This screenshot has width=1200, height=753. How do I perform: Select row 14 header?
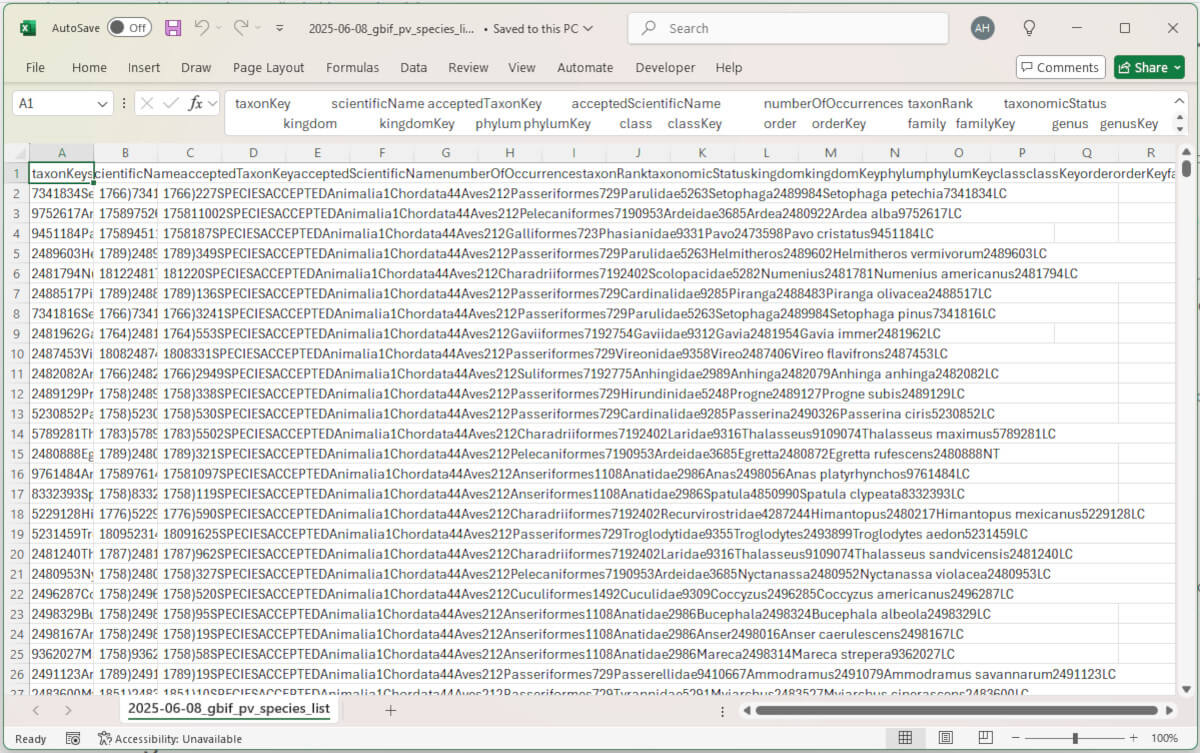coord(16,434)
